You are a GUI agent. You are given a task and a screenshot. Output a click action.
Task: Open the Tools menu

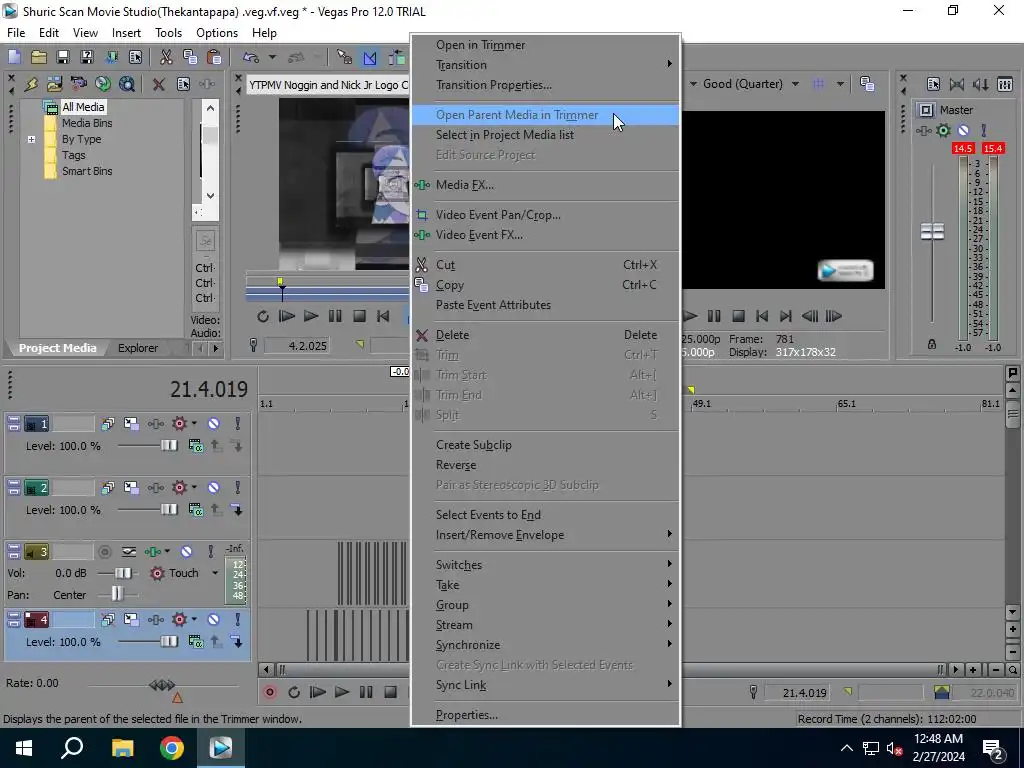pyautogui.click(x=168, y=33)
